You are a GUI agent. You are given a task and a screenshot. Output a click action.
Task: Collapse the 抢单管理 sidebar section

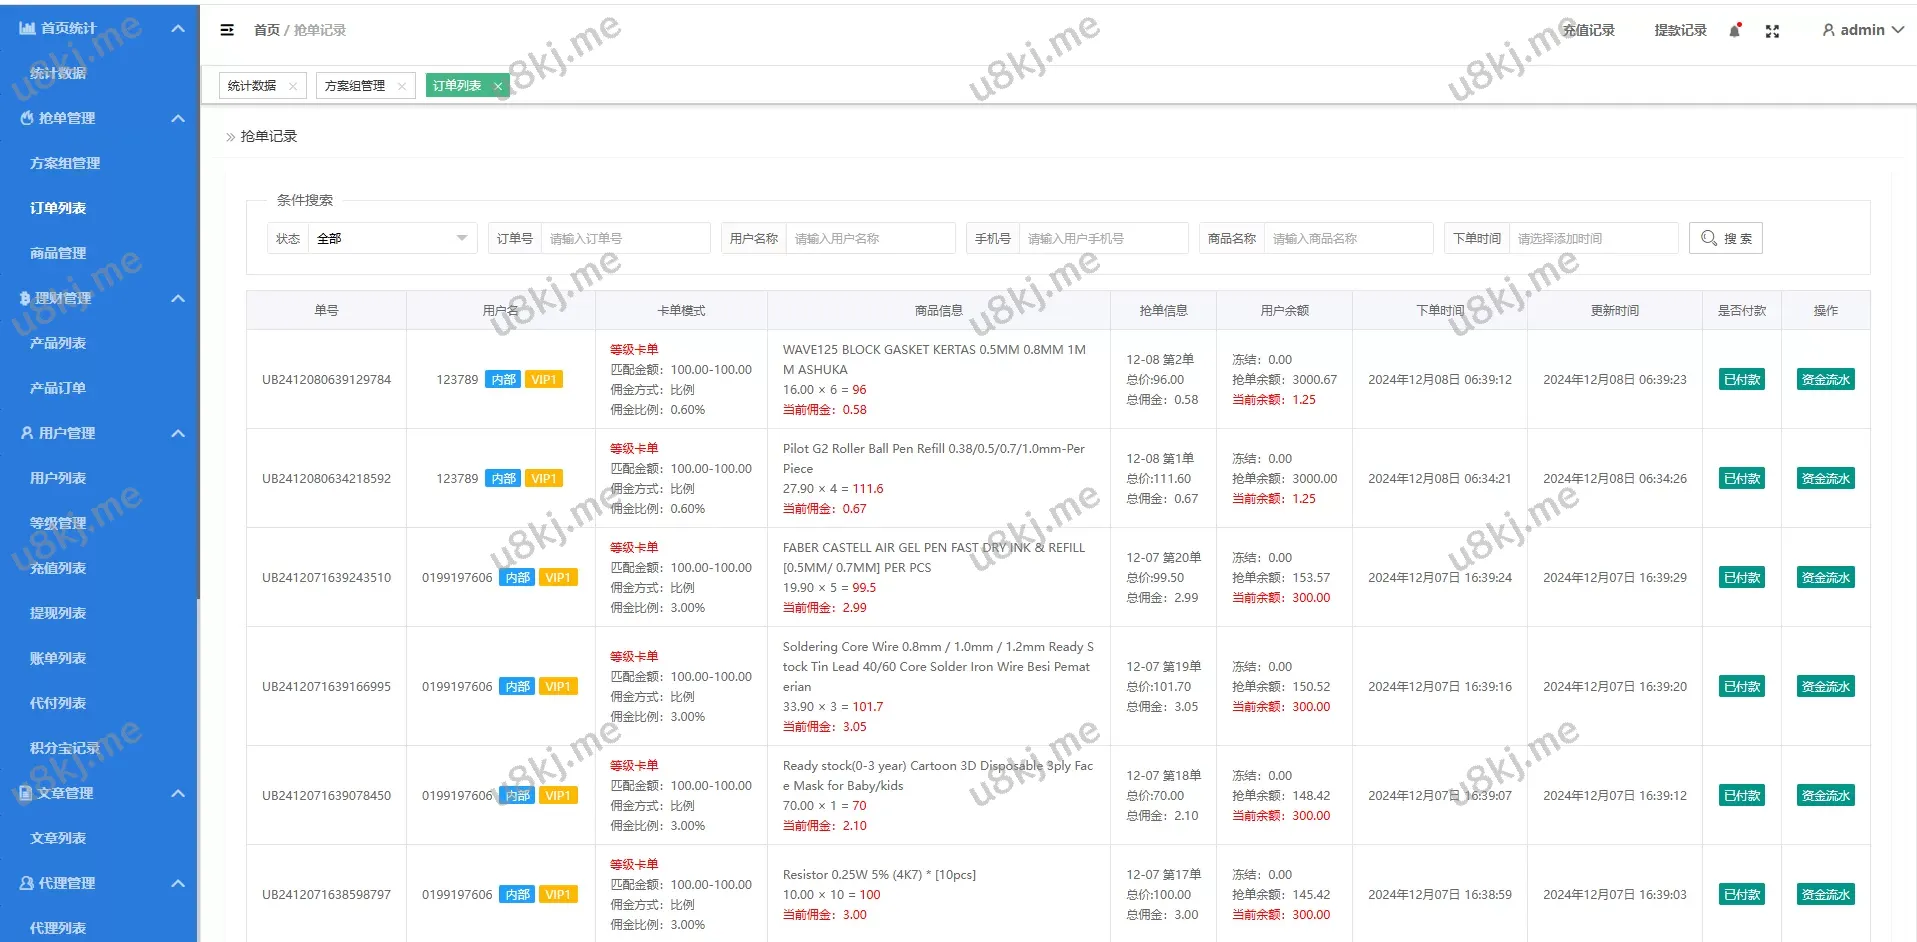pyautogui.click(x=178, y=118)
